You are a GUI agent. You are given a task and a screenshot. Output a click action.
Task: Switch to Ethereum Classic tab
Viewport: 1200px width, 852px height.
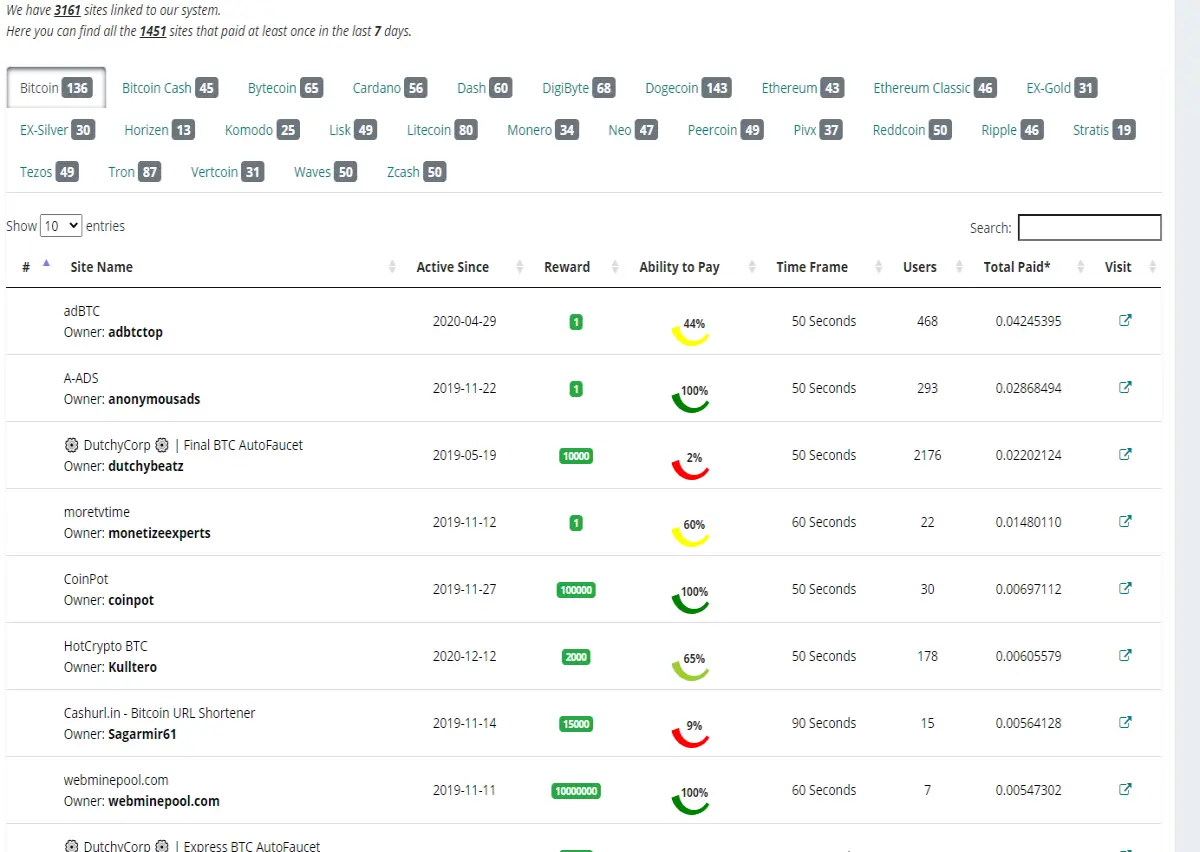point(934,88)
